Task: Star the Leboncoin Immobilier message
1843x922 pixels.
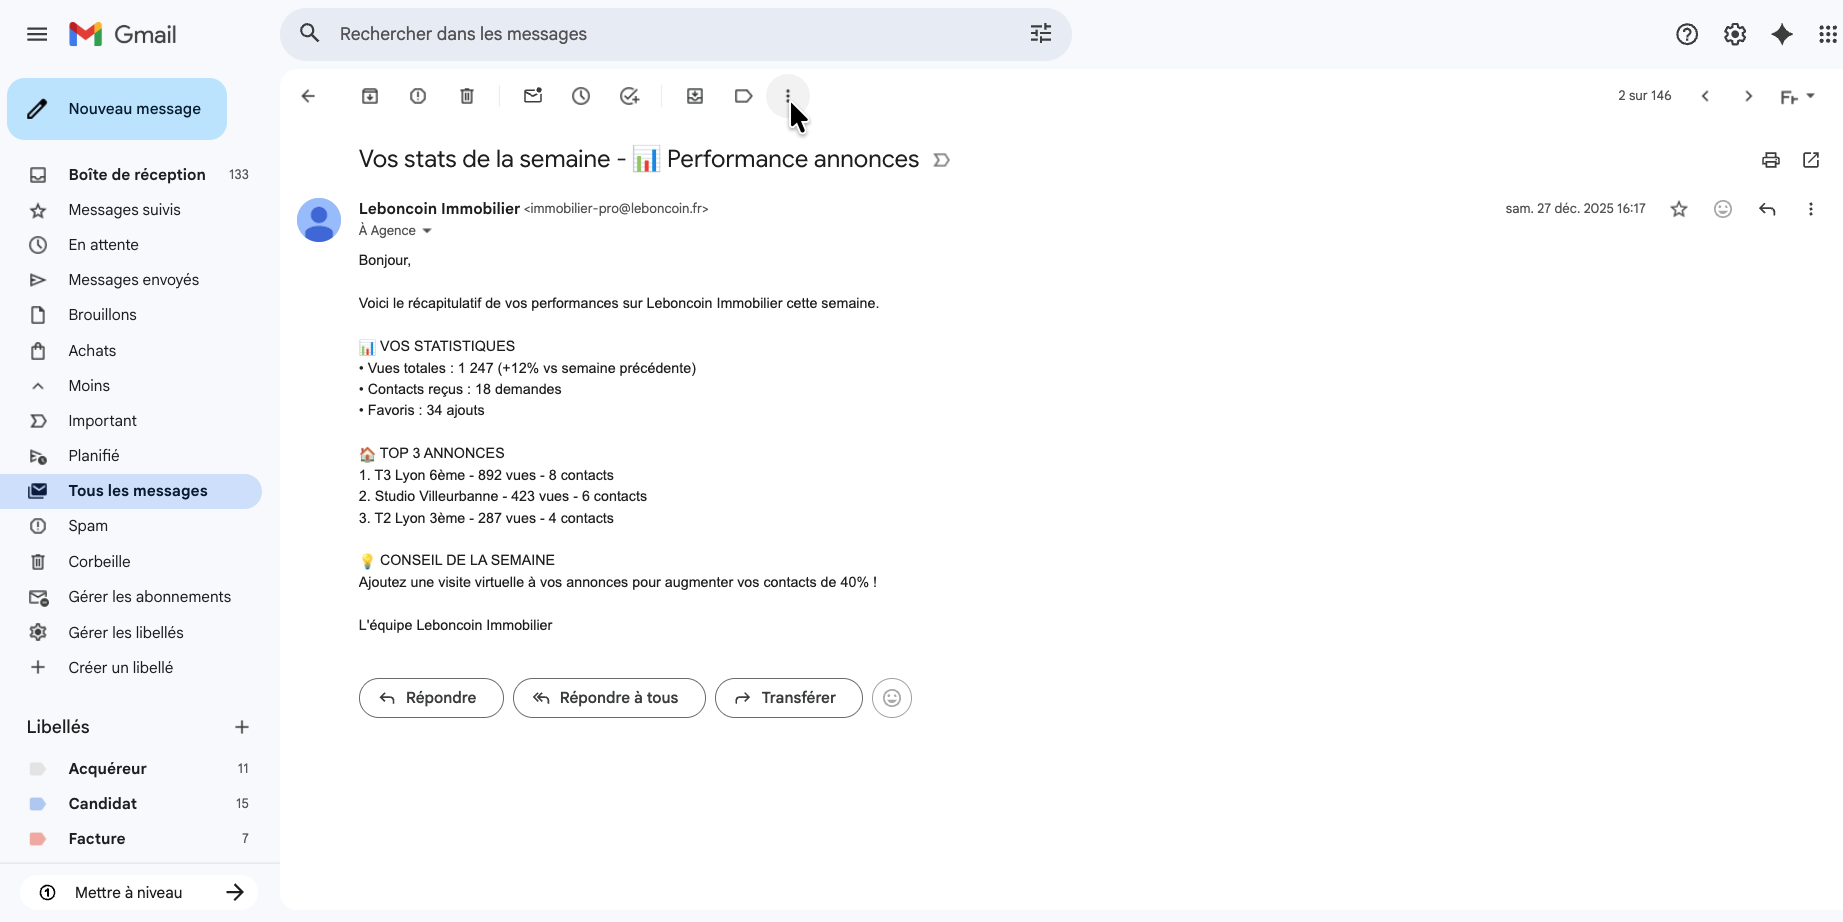Action: [1679, 209]
